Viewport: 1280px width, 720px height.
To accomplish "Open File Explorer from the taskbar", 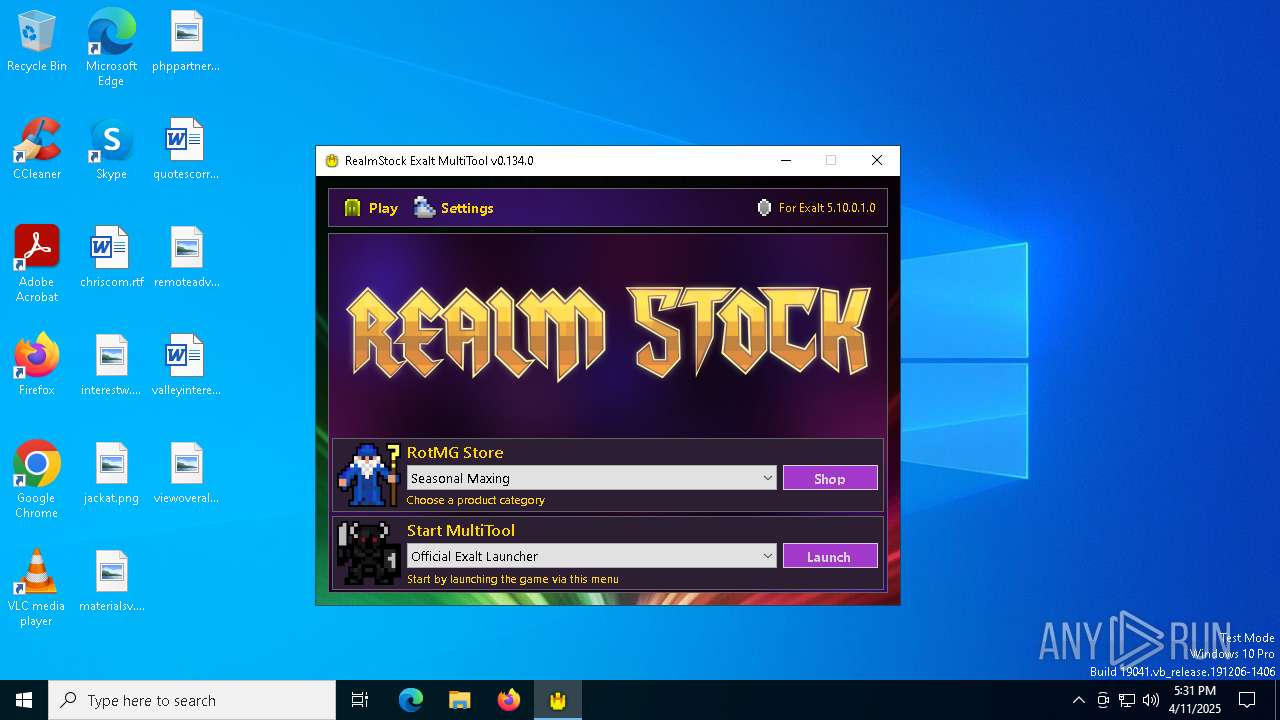I will (x=460, y=700).
